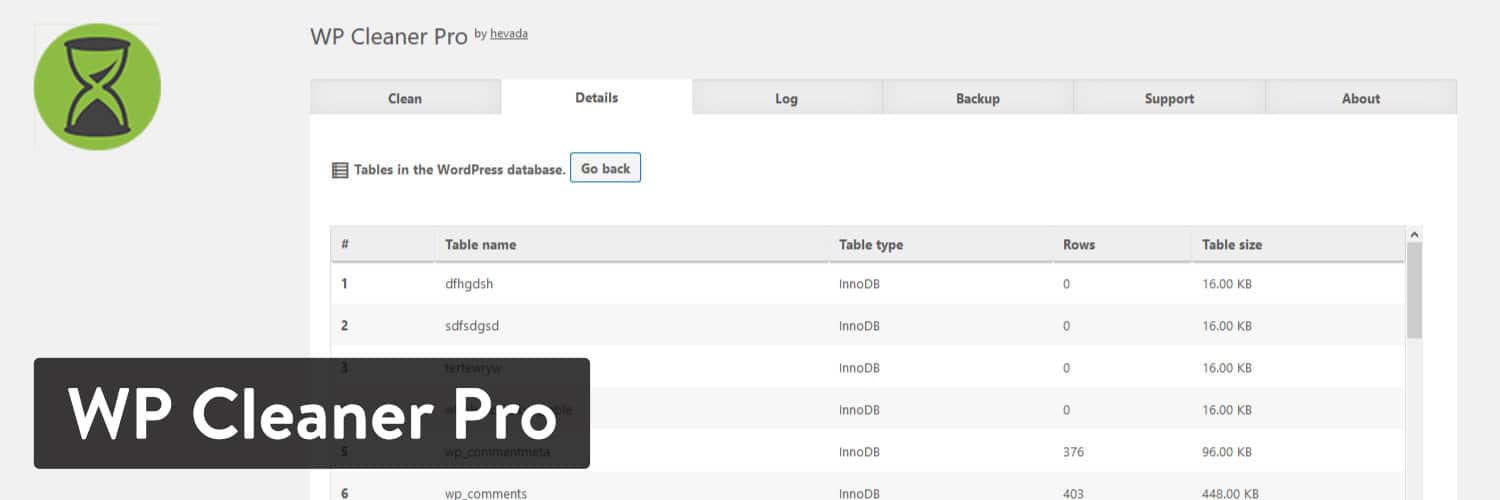Viewport: 1500px width, 500px height.
Task: Select the table name 'dfhgdsh'
Action: [x=469, y=284]
